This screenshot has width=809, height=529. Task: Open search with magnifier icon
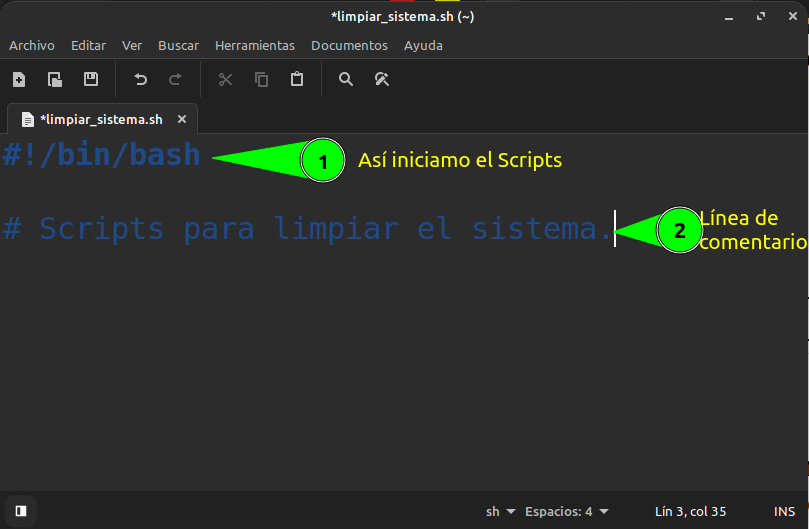[346, 79]
